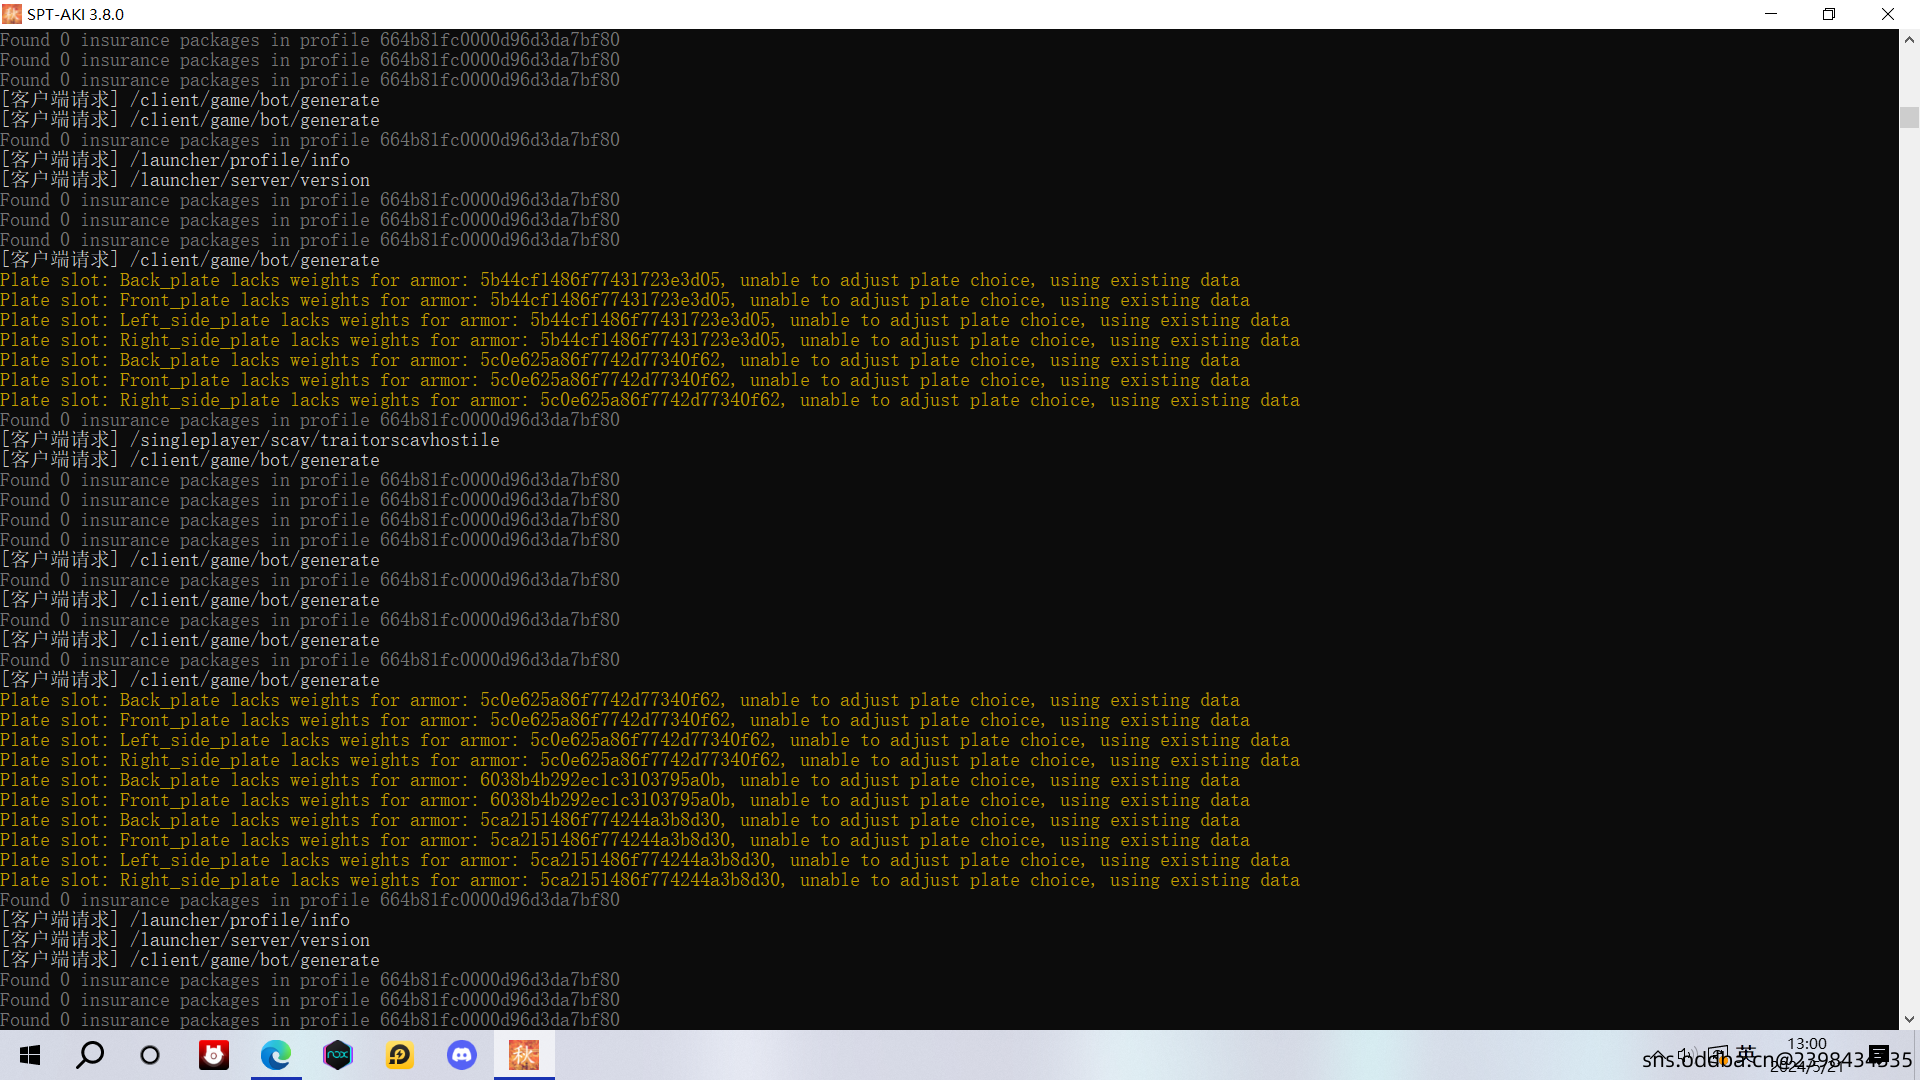Click SPT-AKI server taskbar icon
Viewport: 1920px width, 1080px height.
click(524, 1055)
